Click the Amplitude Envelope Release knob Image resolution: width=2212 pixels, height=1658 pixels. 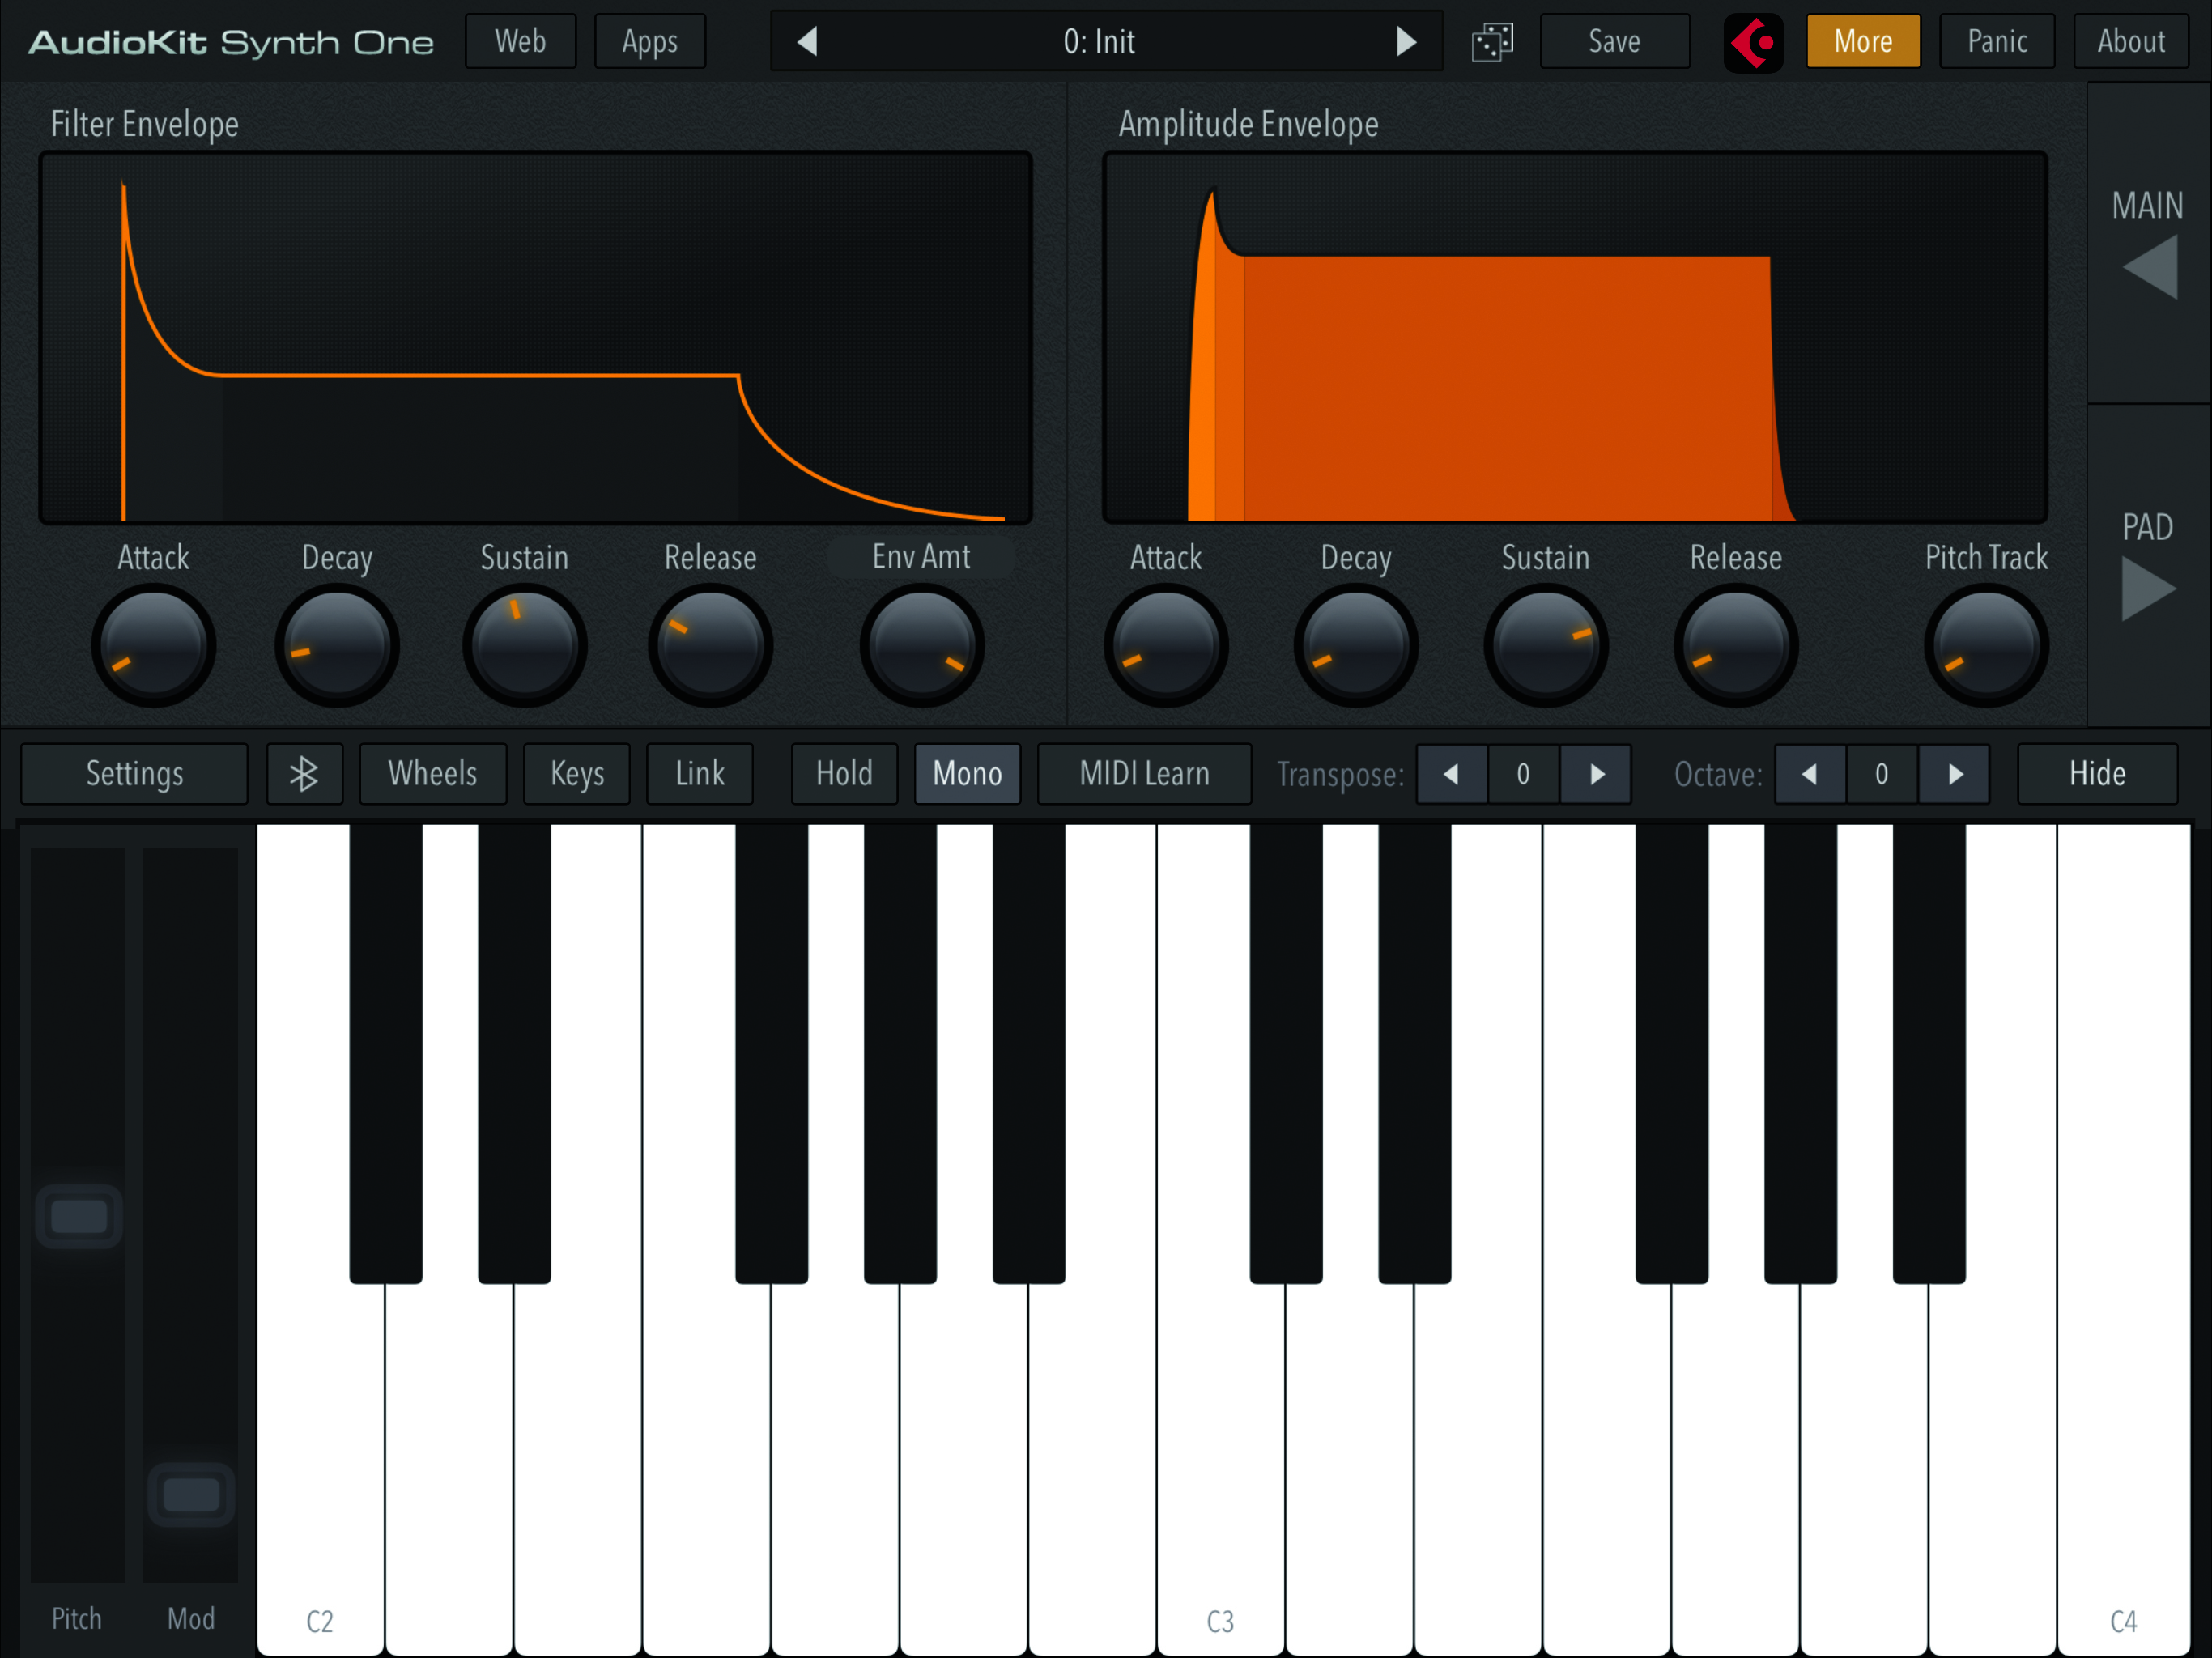click(1736, 646)
